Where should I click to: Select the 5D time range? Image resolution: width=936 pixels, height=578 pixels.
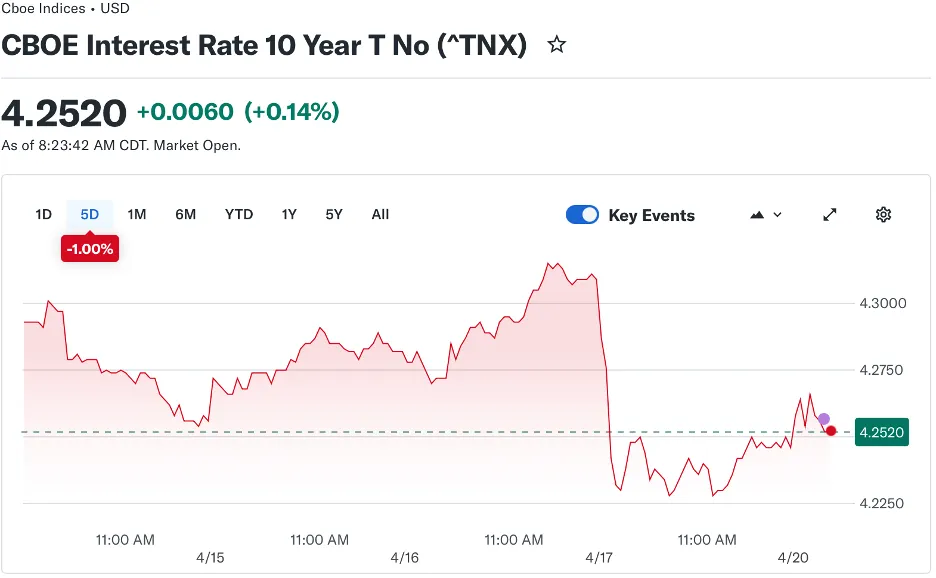90,214
